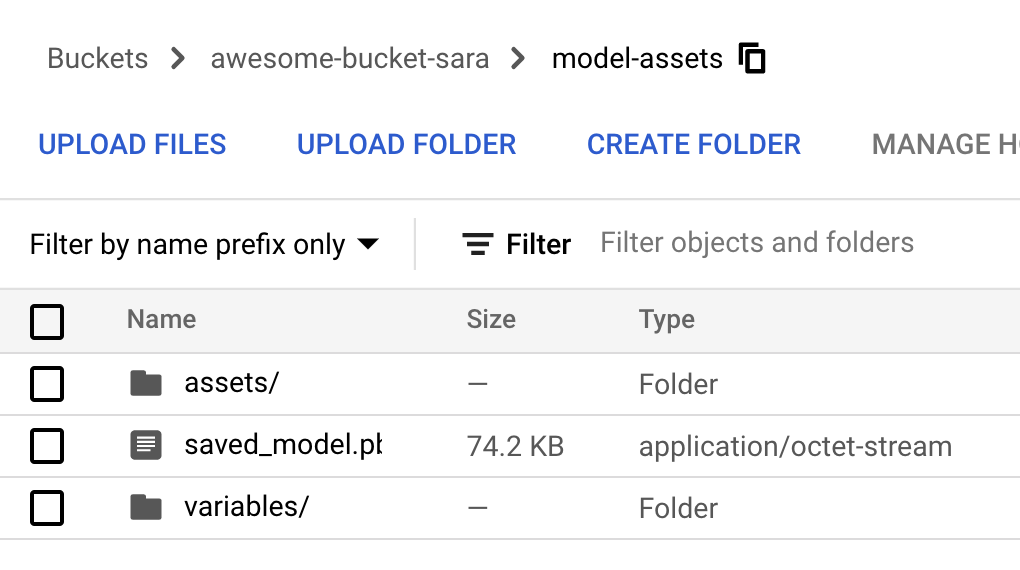
Task: Check the assets/ row checkbox
Action: (x=47, y=383)
